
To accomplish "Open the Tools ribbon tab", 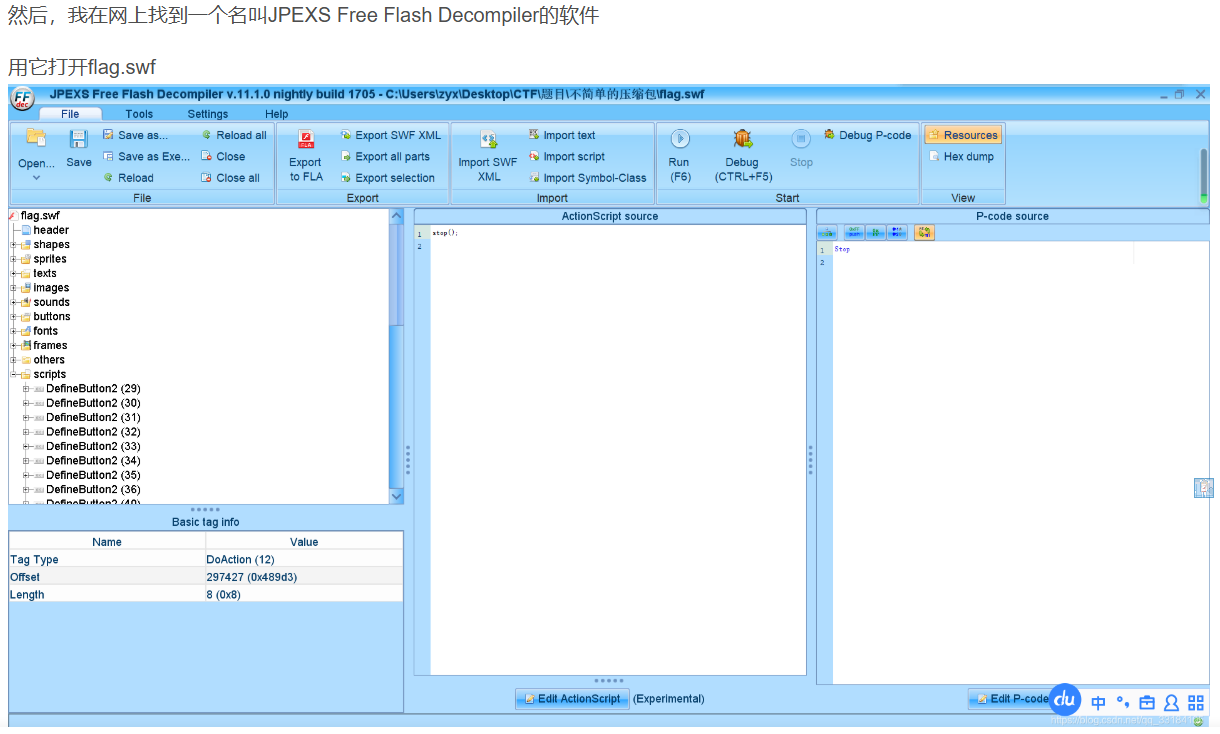I will (x=139, y=114).
